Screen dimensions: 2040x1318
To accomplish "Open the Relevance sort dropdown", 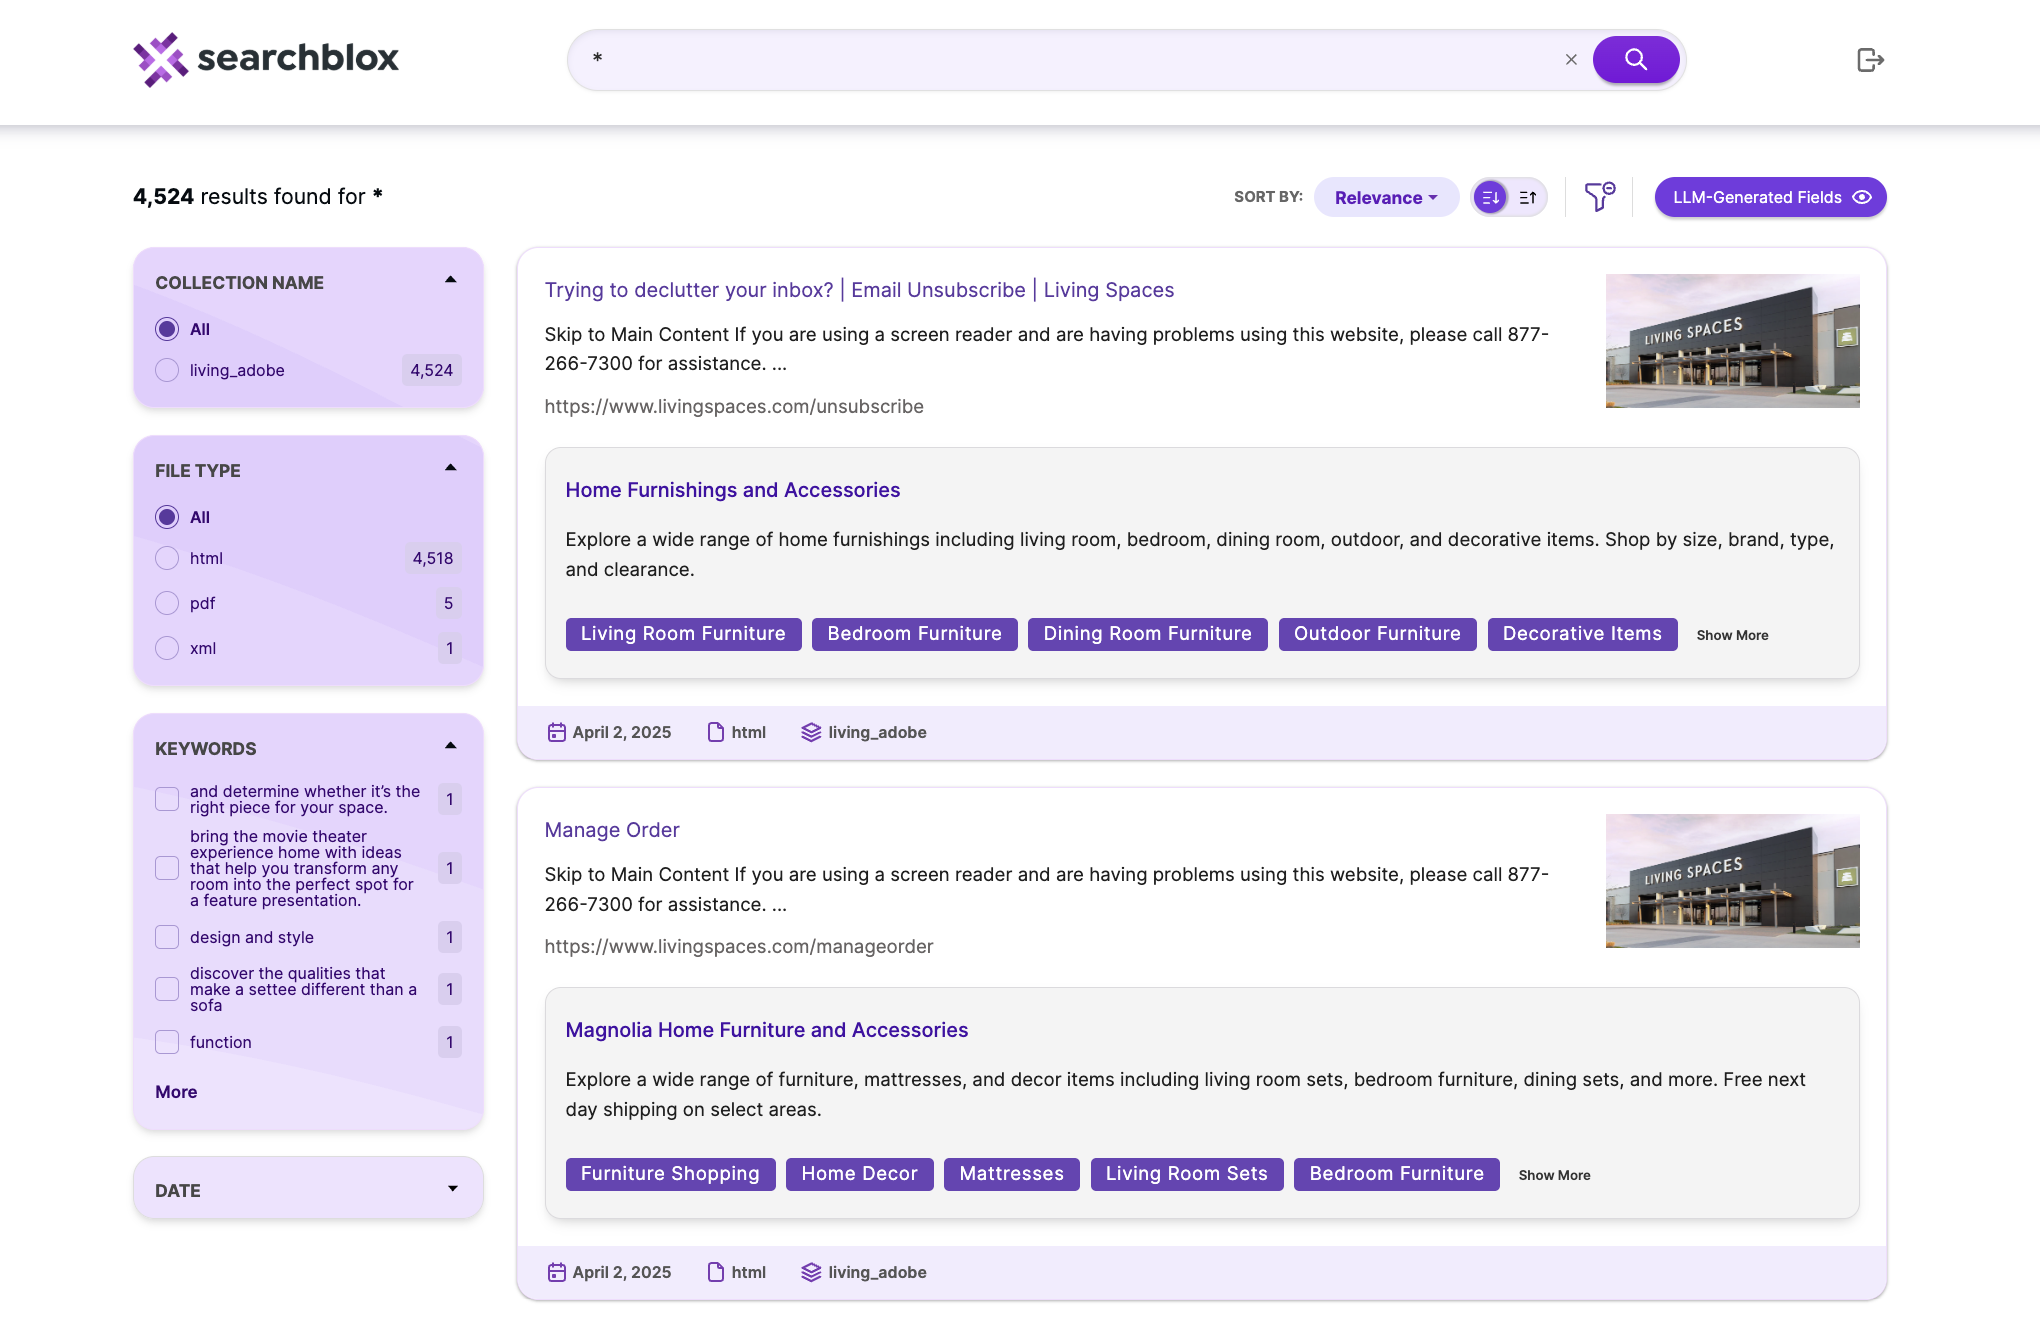I will 1385,198.
